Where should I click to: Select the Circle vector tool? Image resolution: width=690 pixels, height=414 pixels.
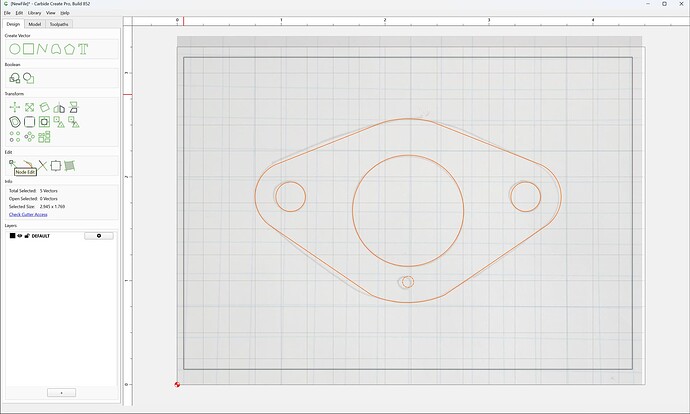tap(15, 49)
